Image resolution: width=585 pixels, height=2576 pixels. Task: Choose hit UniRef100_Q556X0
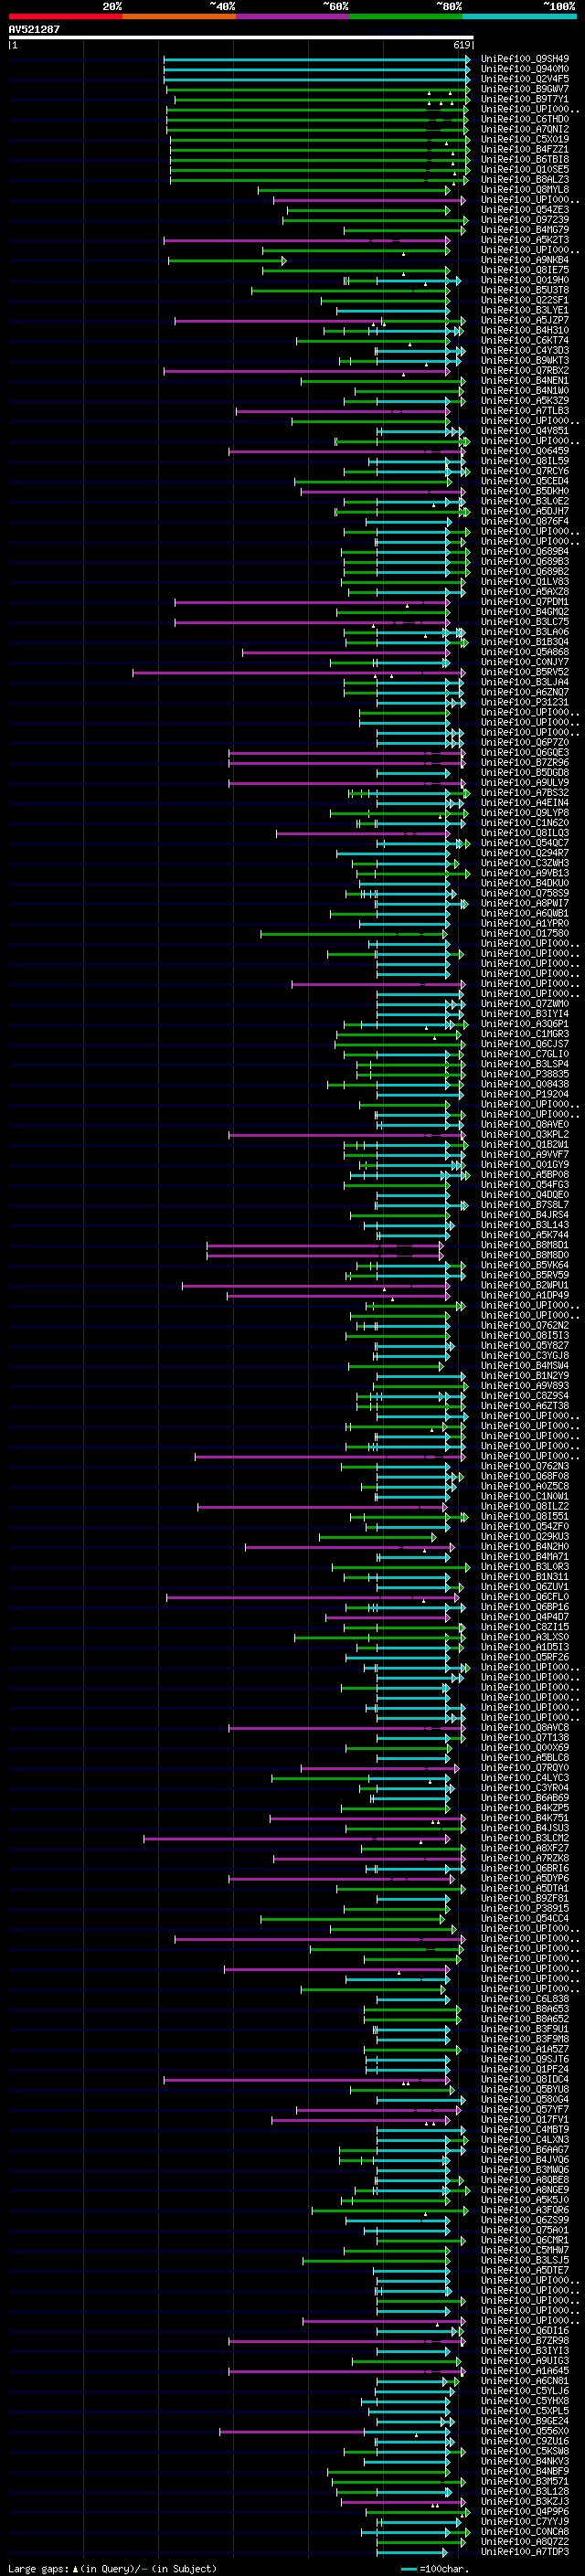pos(525,2431)
